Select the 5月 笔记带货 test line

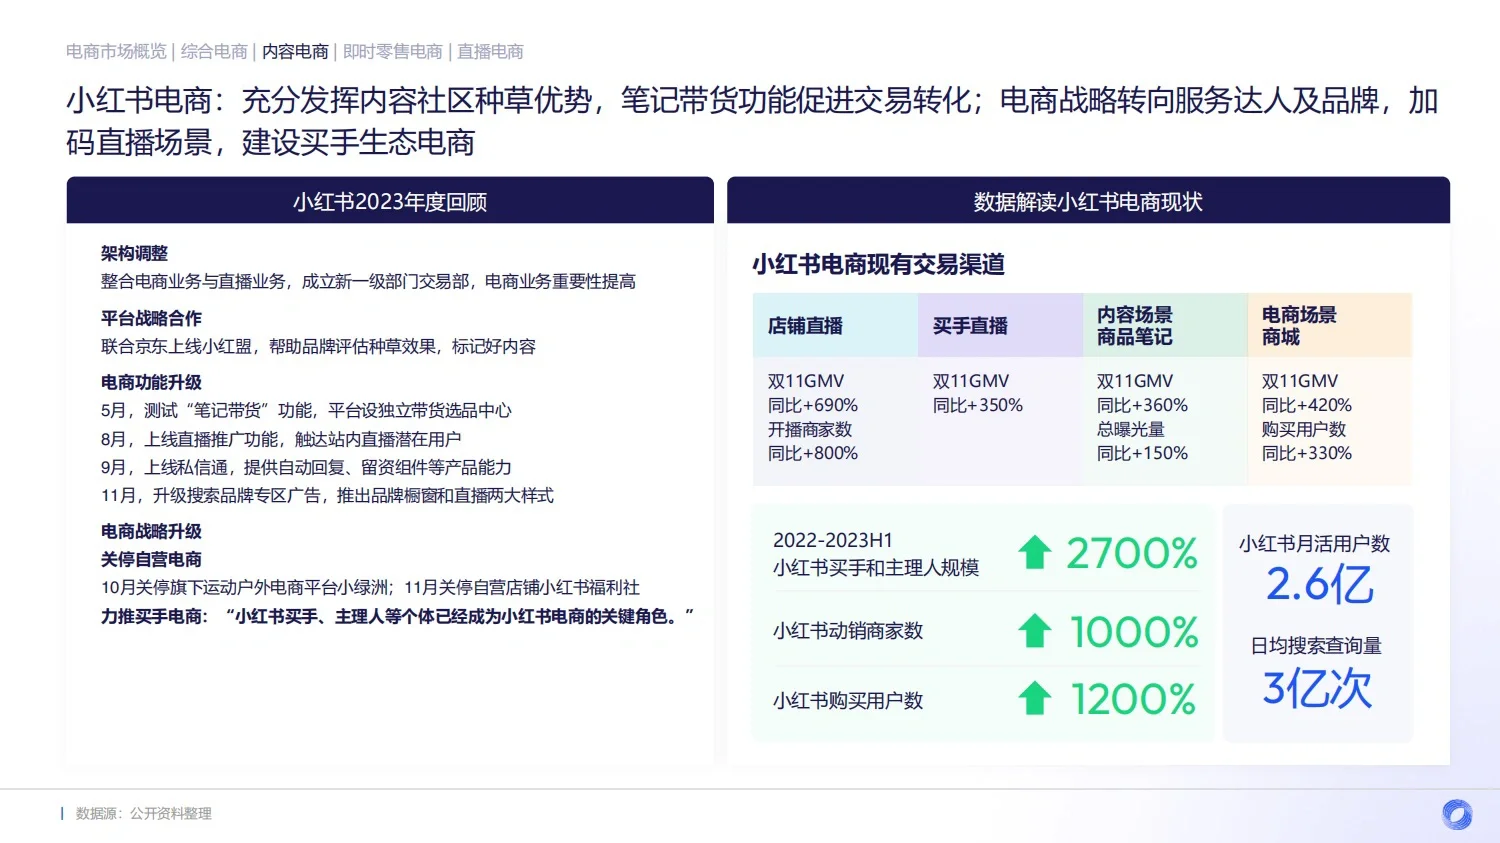[x=306, y=411]
